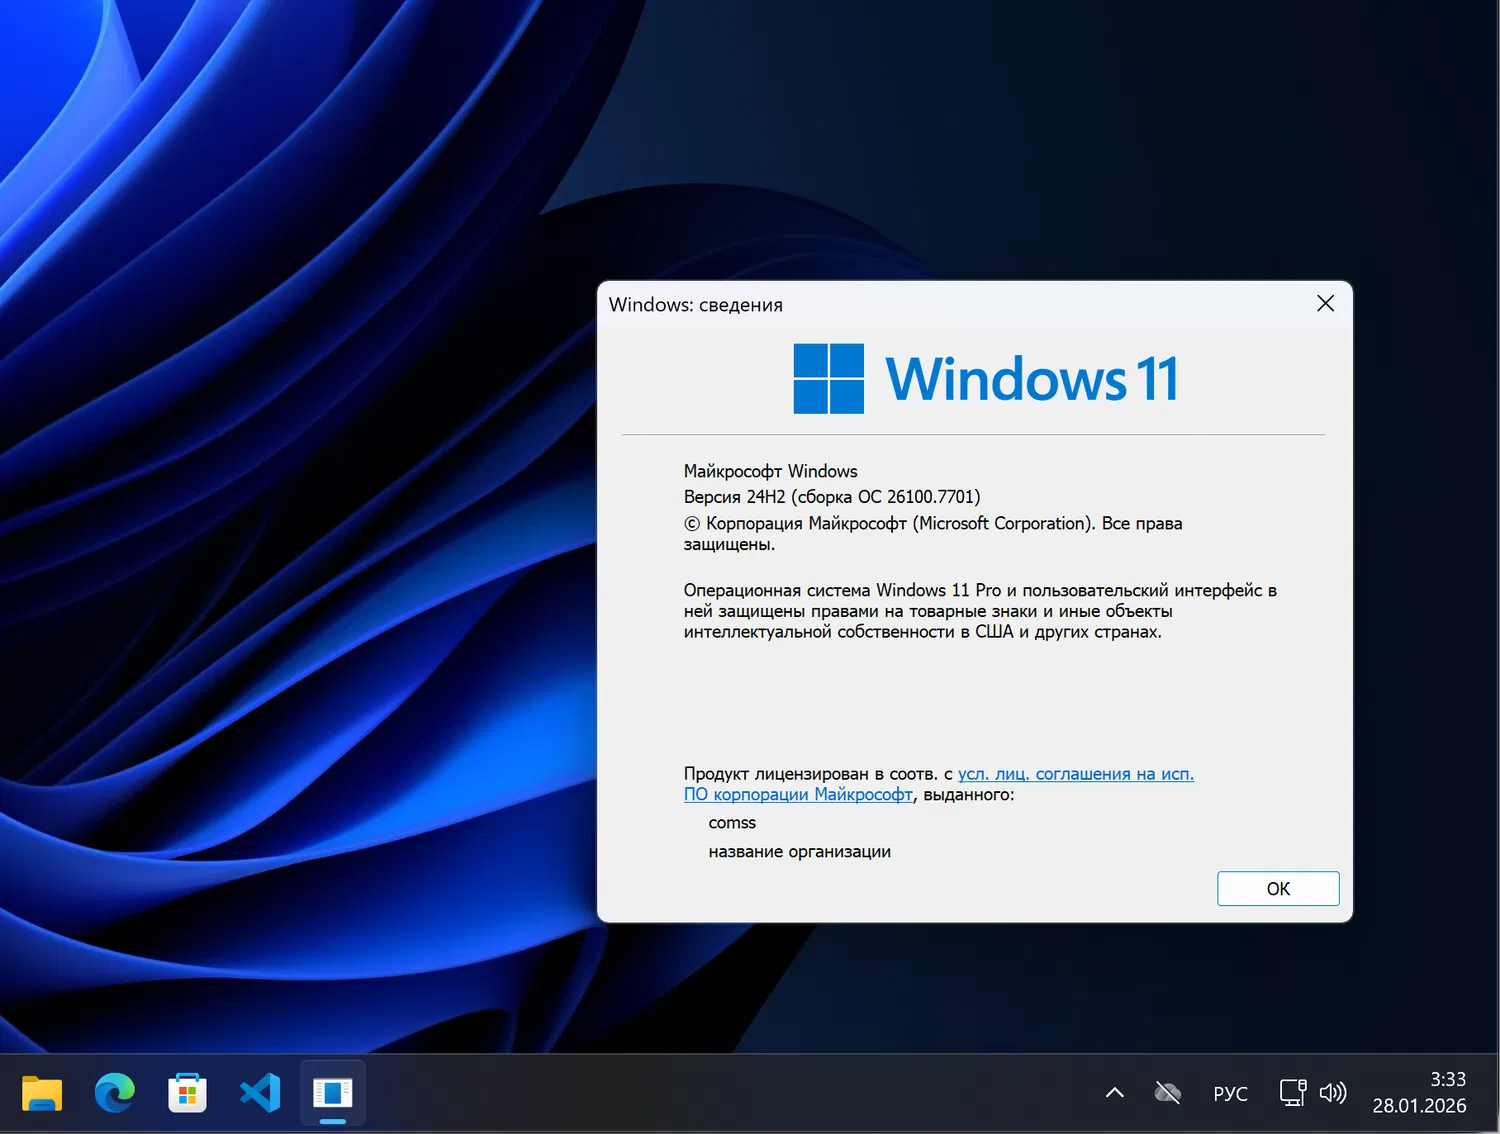The image size is (1500, 1134).
Task: Switch keyboard layout via the РУС indicator
Action: click(x=1230, y=1093)
